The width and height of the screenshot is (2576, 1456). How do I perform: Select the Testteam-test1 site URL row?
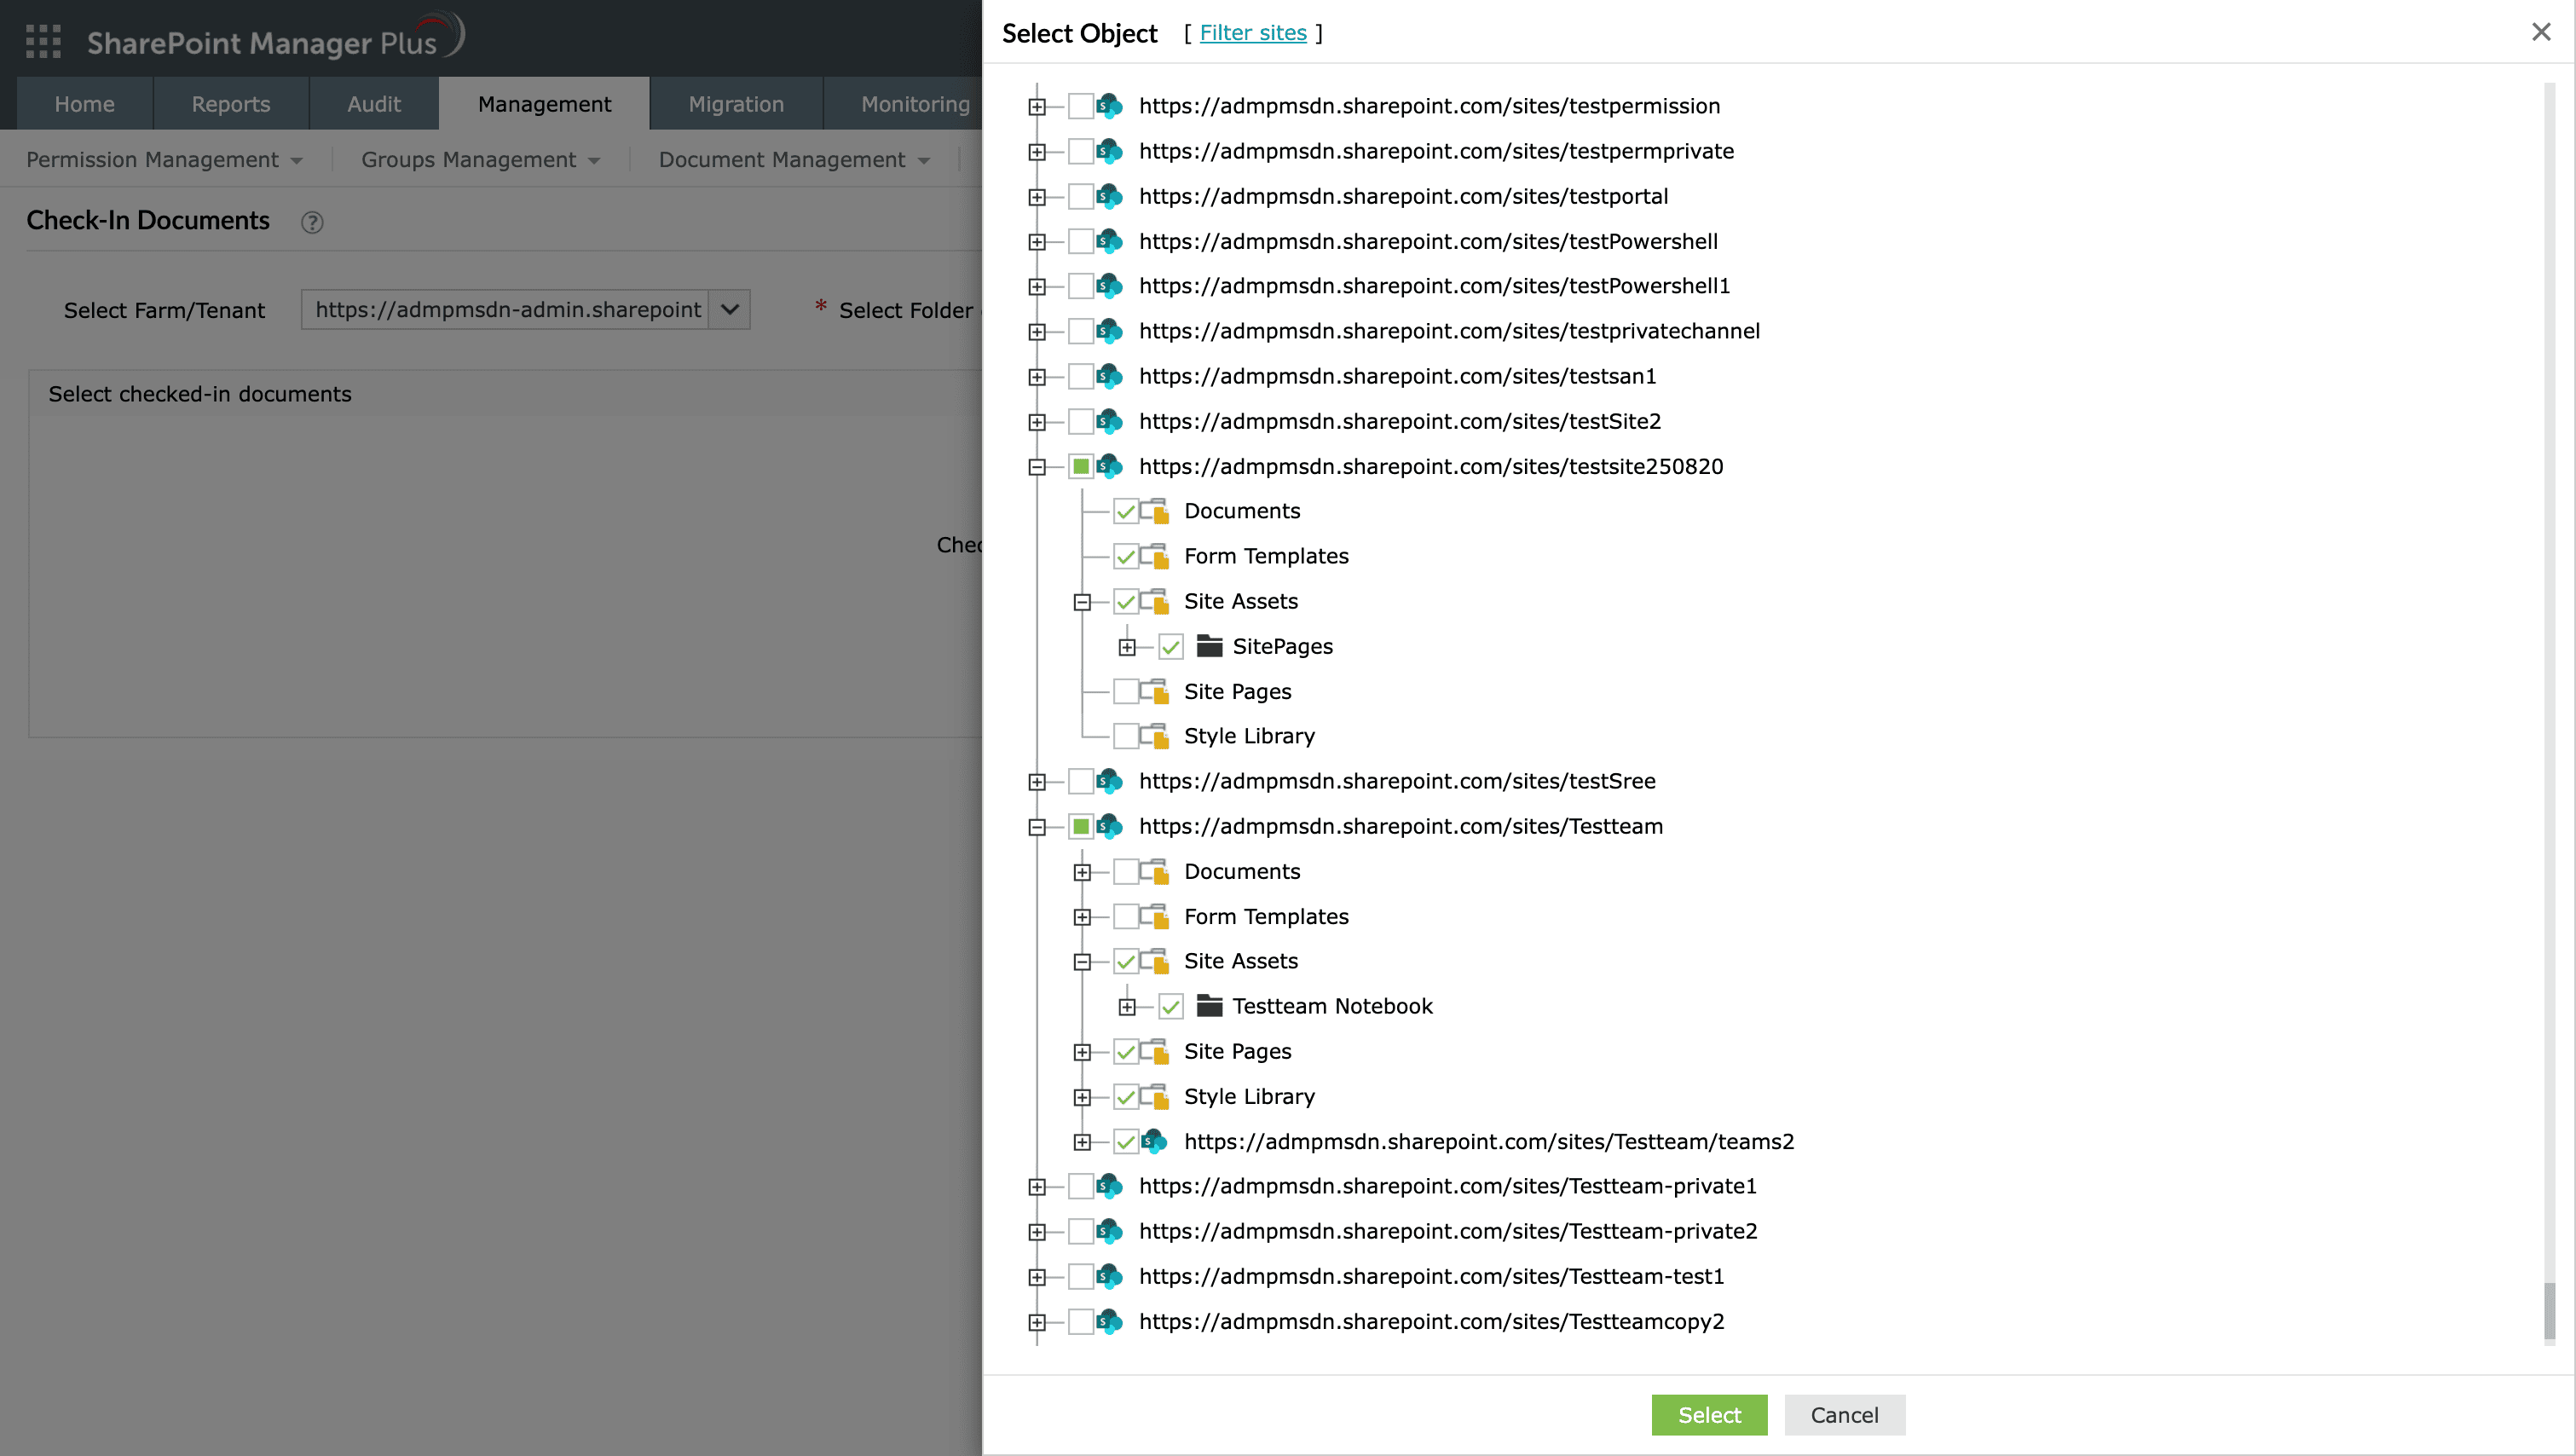(x=1431, y=1276)
